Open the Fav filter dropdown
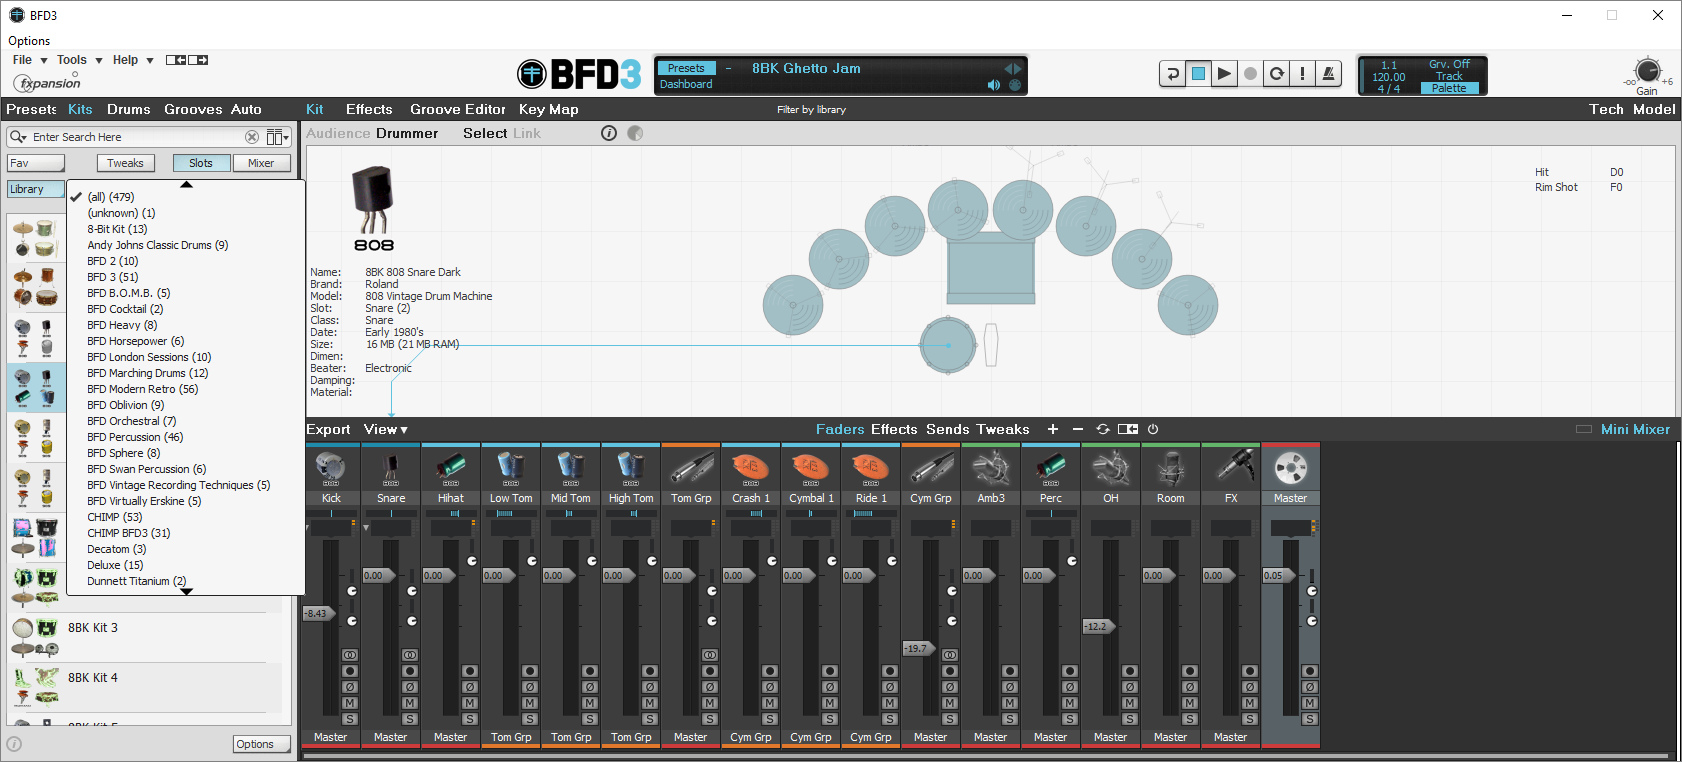Screen dimensions: 1682x762 pos(36,163)
